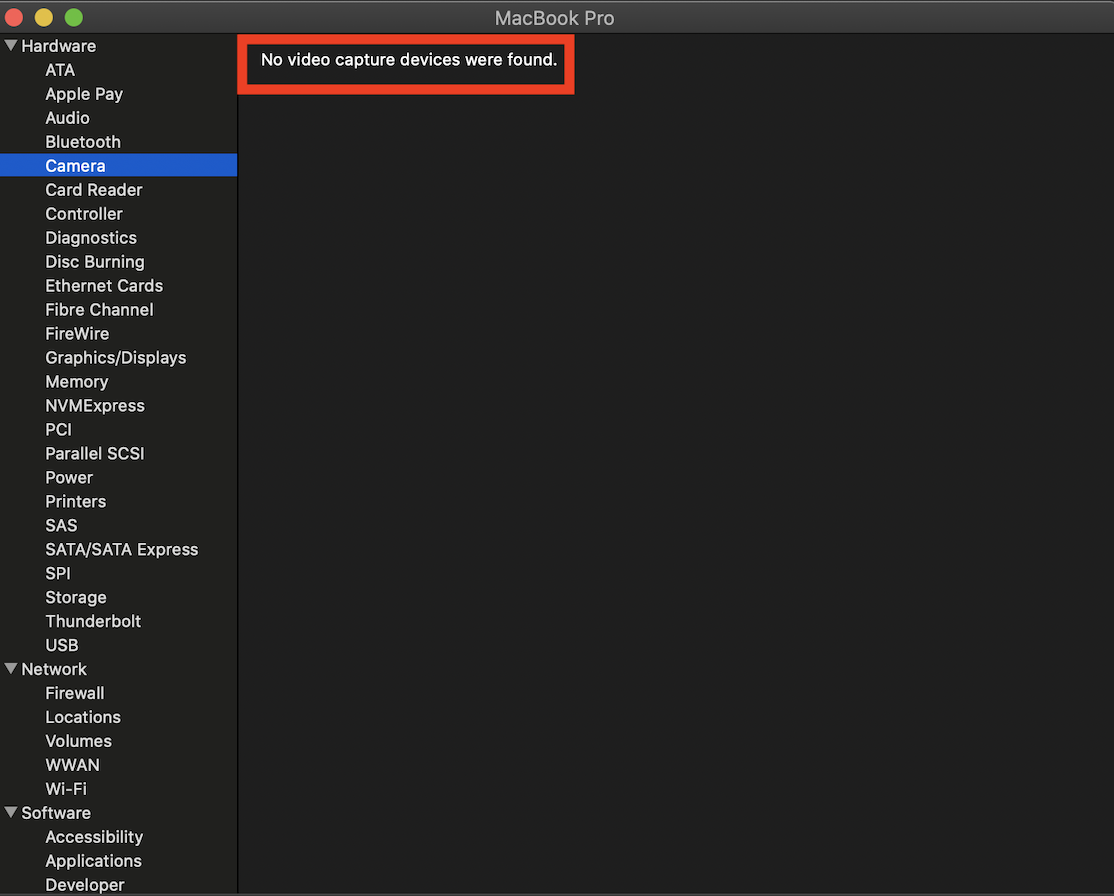This screenshot has height=896, width=1114.
Task: Open Graphics/Displays details
Action: coord(116,357)
